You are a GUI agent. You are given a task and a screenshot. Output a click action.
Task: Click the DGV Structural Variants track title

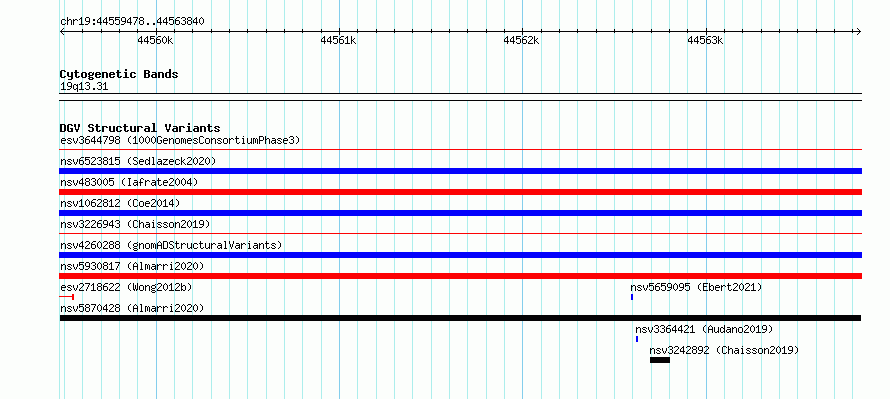pos(140,128)
